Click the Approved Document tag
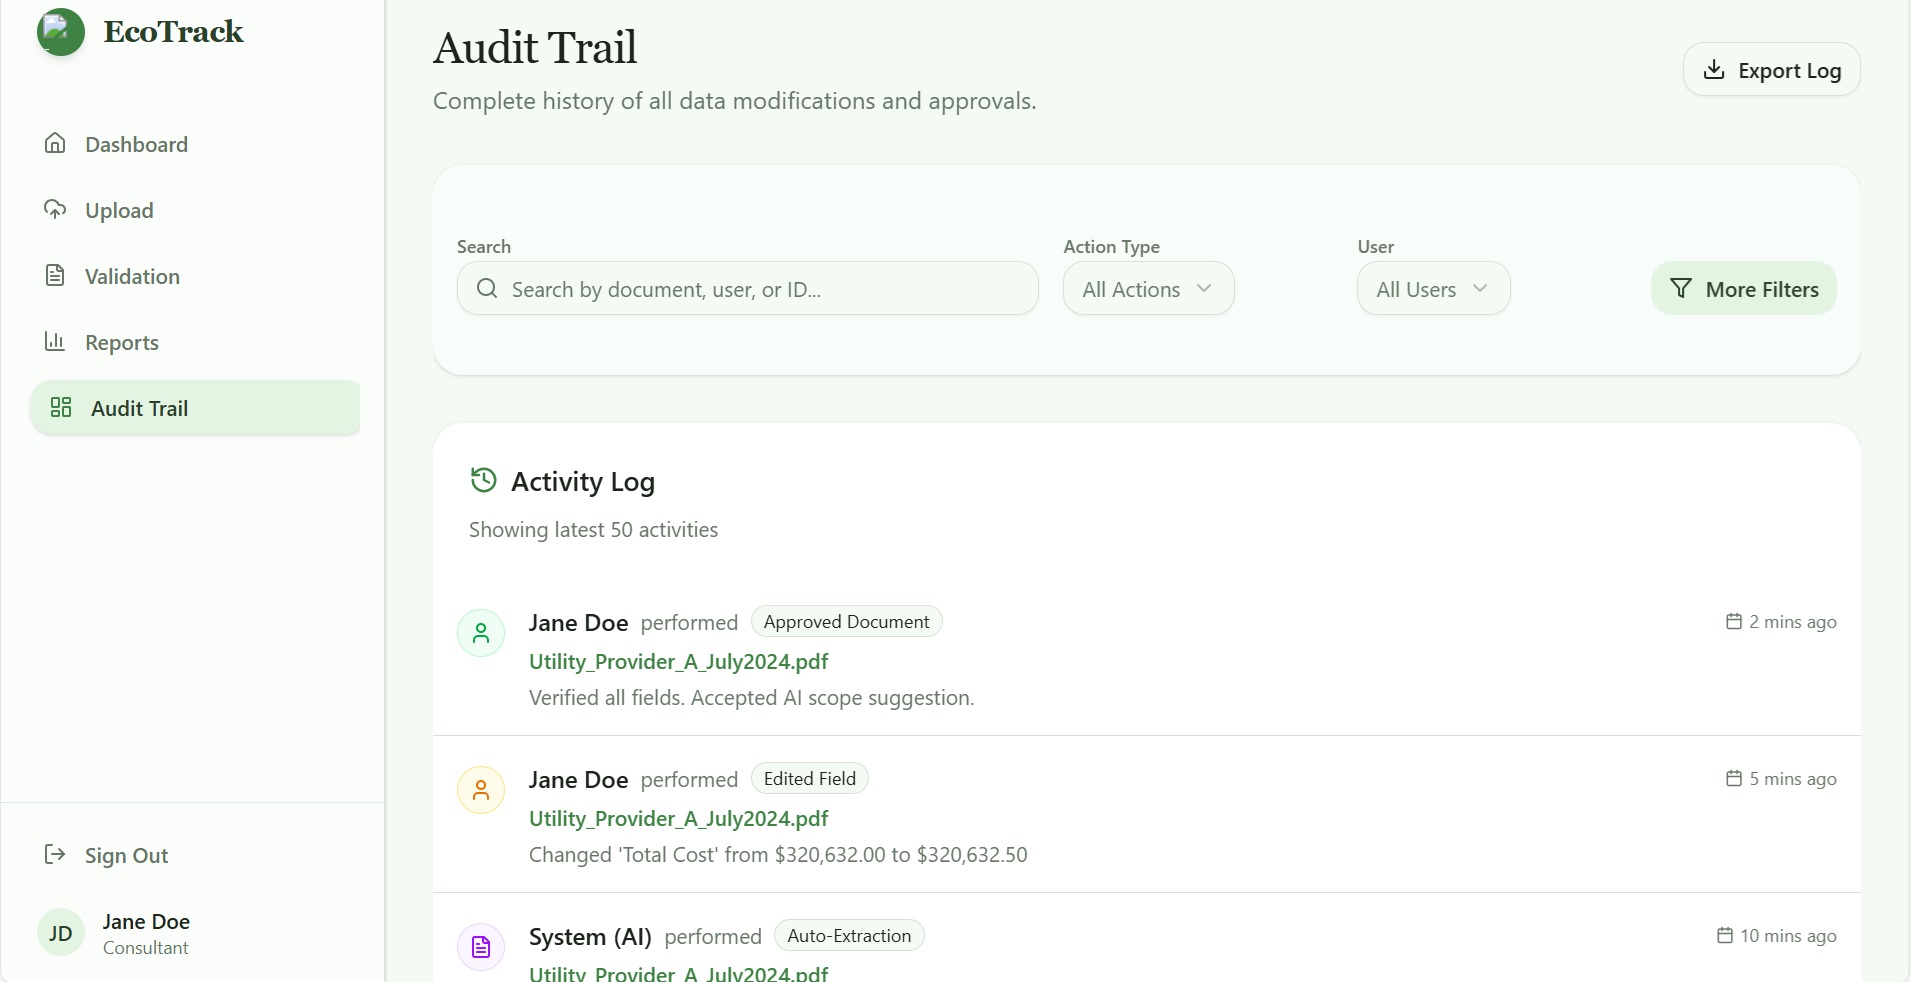This screenshot has height=982, width=1911. [x=846, y=621]
